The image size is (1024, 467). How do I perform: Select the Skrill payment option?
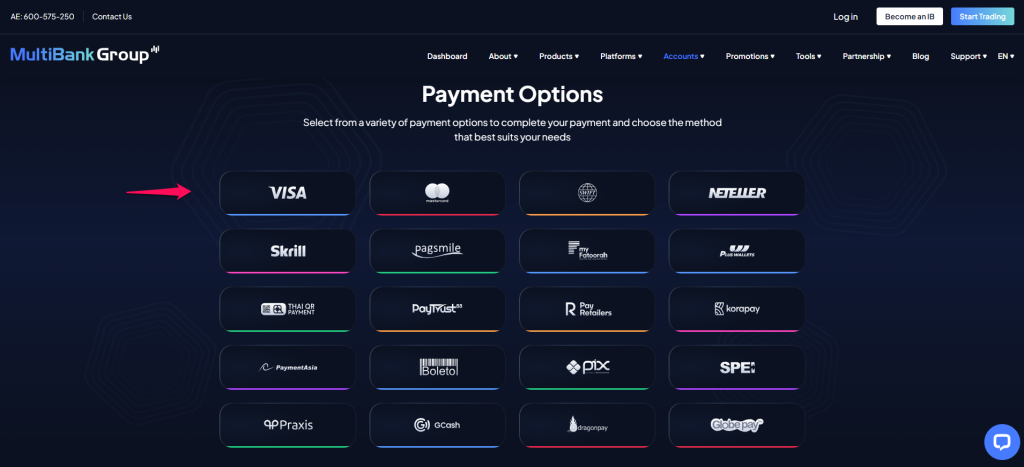[x=287, y=250]
